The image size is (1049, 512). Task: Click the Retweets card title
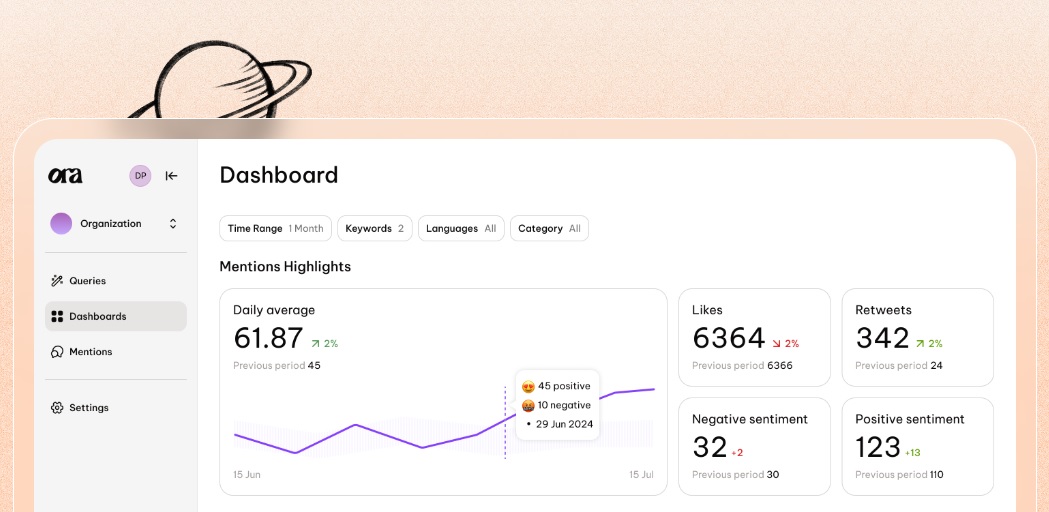(883, 310)
